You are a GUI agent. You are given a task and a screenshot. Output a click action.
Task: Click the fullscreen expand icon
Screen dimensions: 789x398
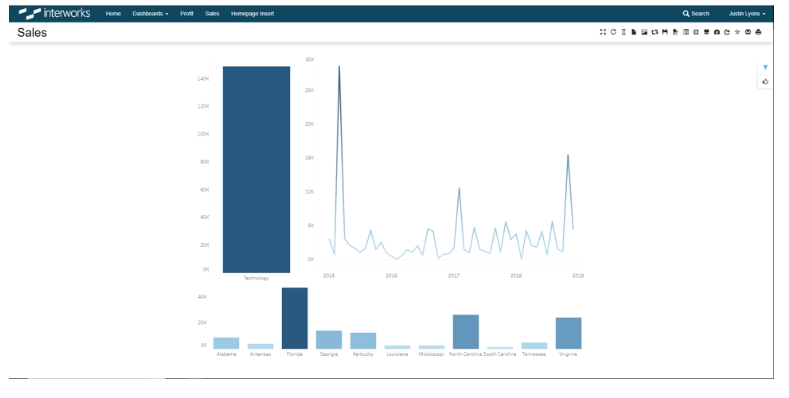coord(603,32)
